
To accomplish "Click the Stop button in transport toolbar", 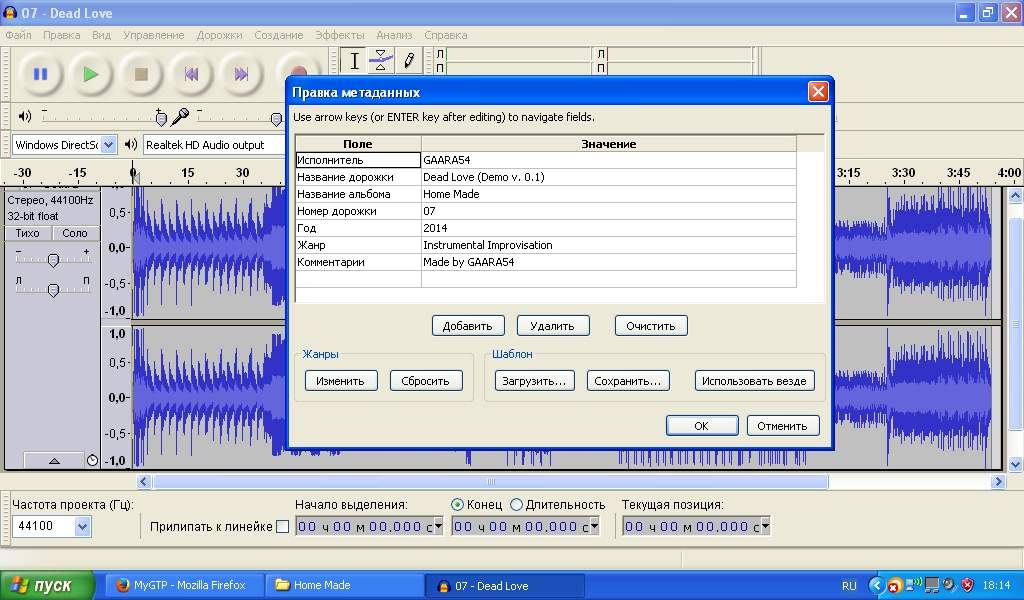I will tap(141, 74).
